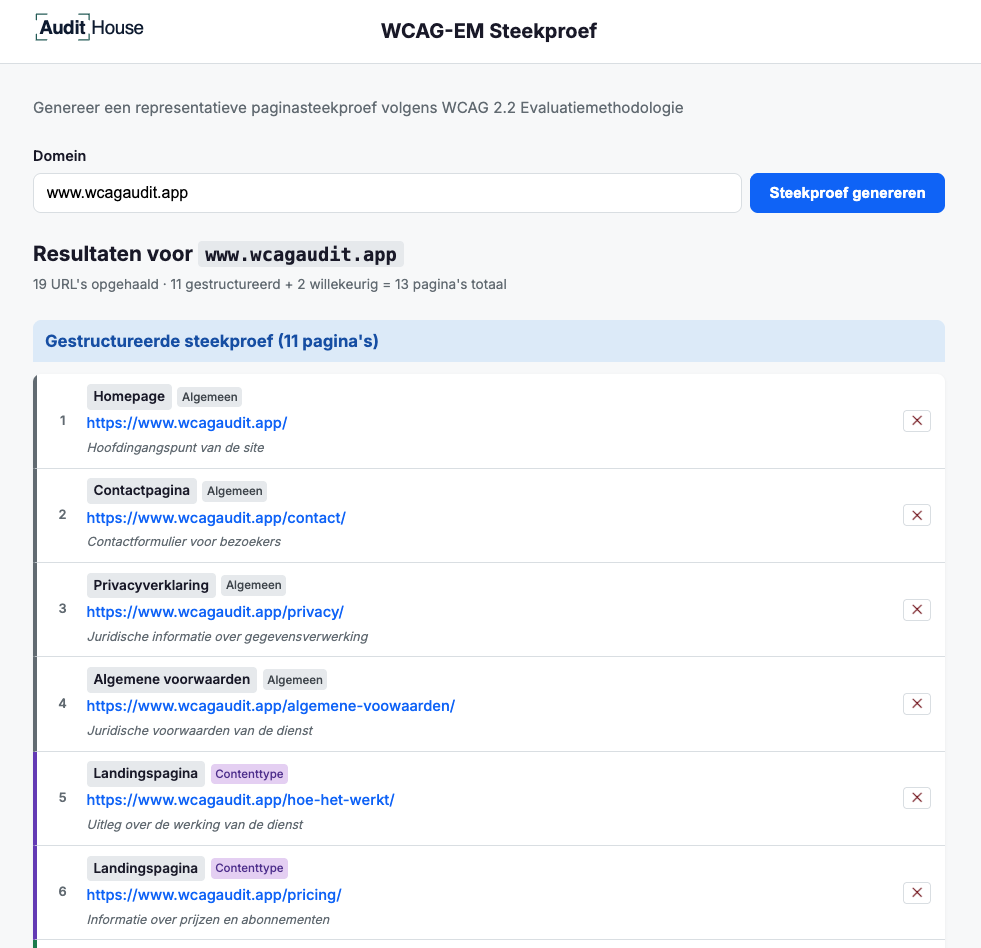This screenshot has height=948, width=981.
Task: Open the /contact/ URL link
Action: 216,518
